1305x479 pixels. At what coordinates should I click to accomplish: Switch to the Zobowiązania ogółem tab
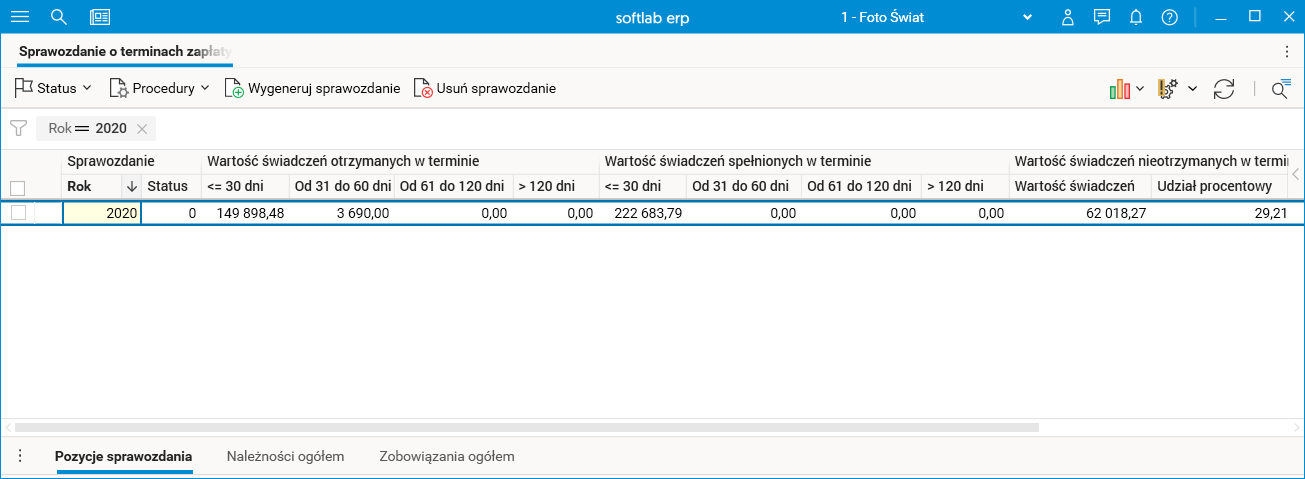click(446, 457)
